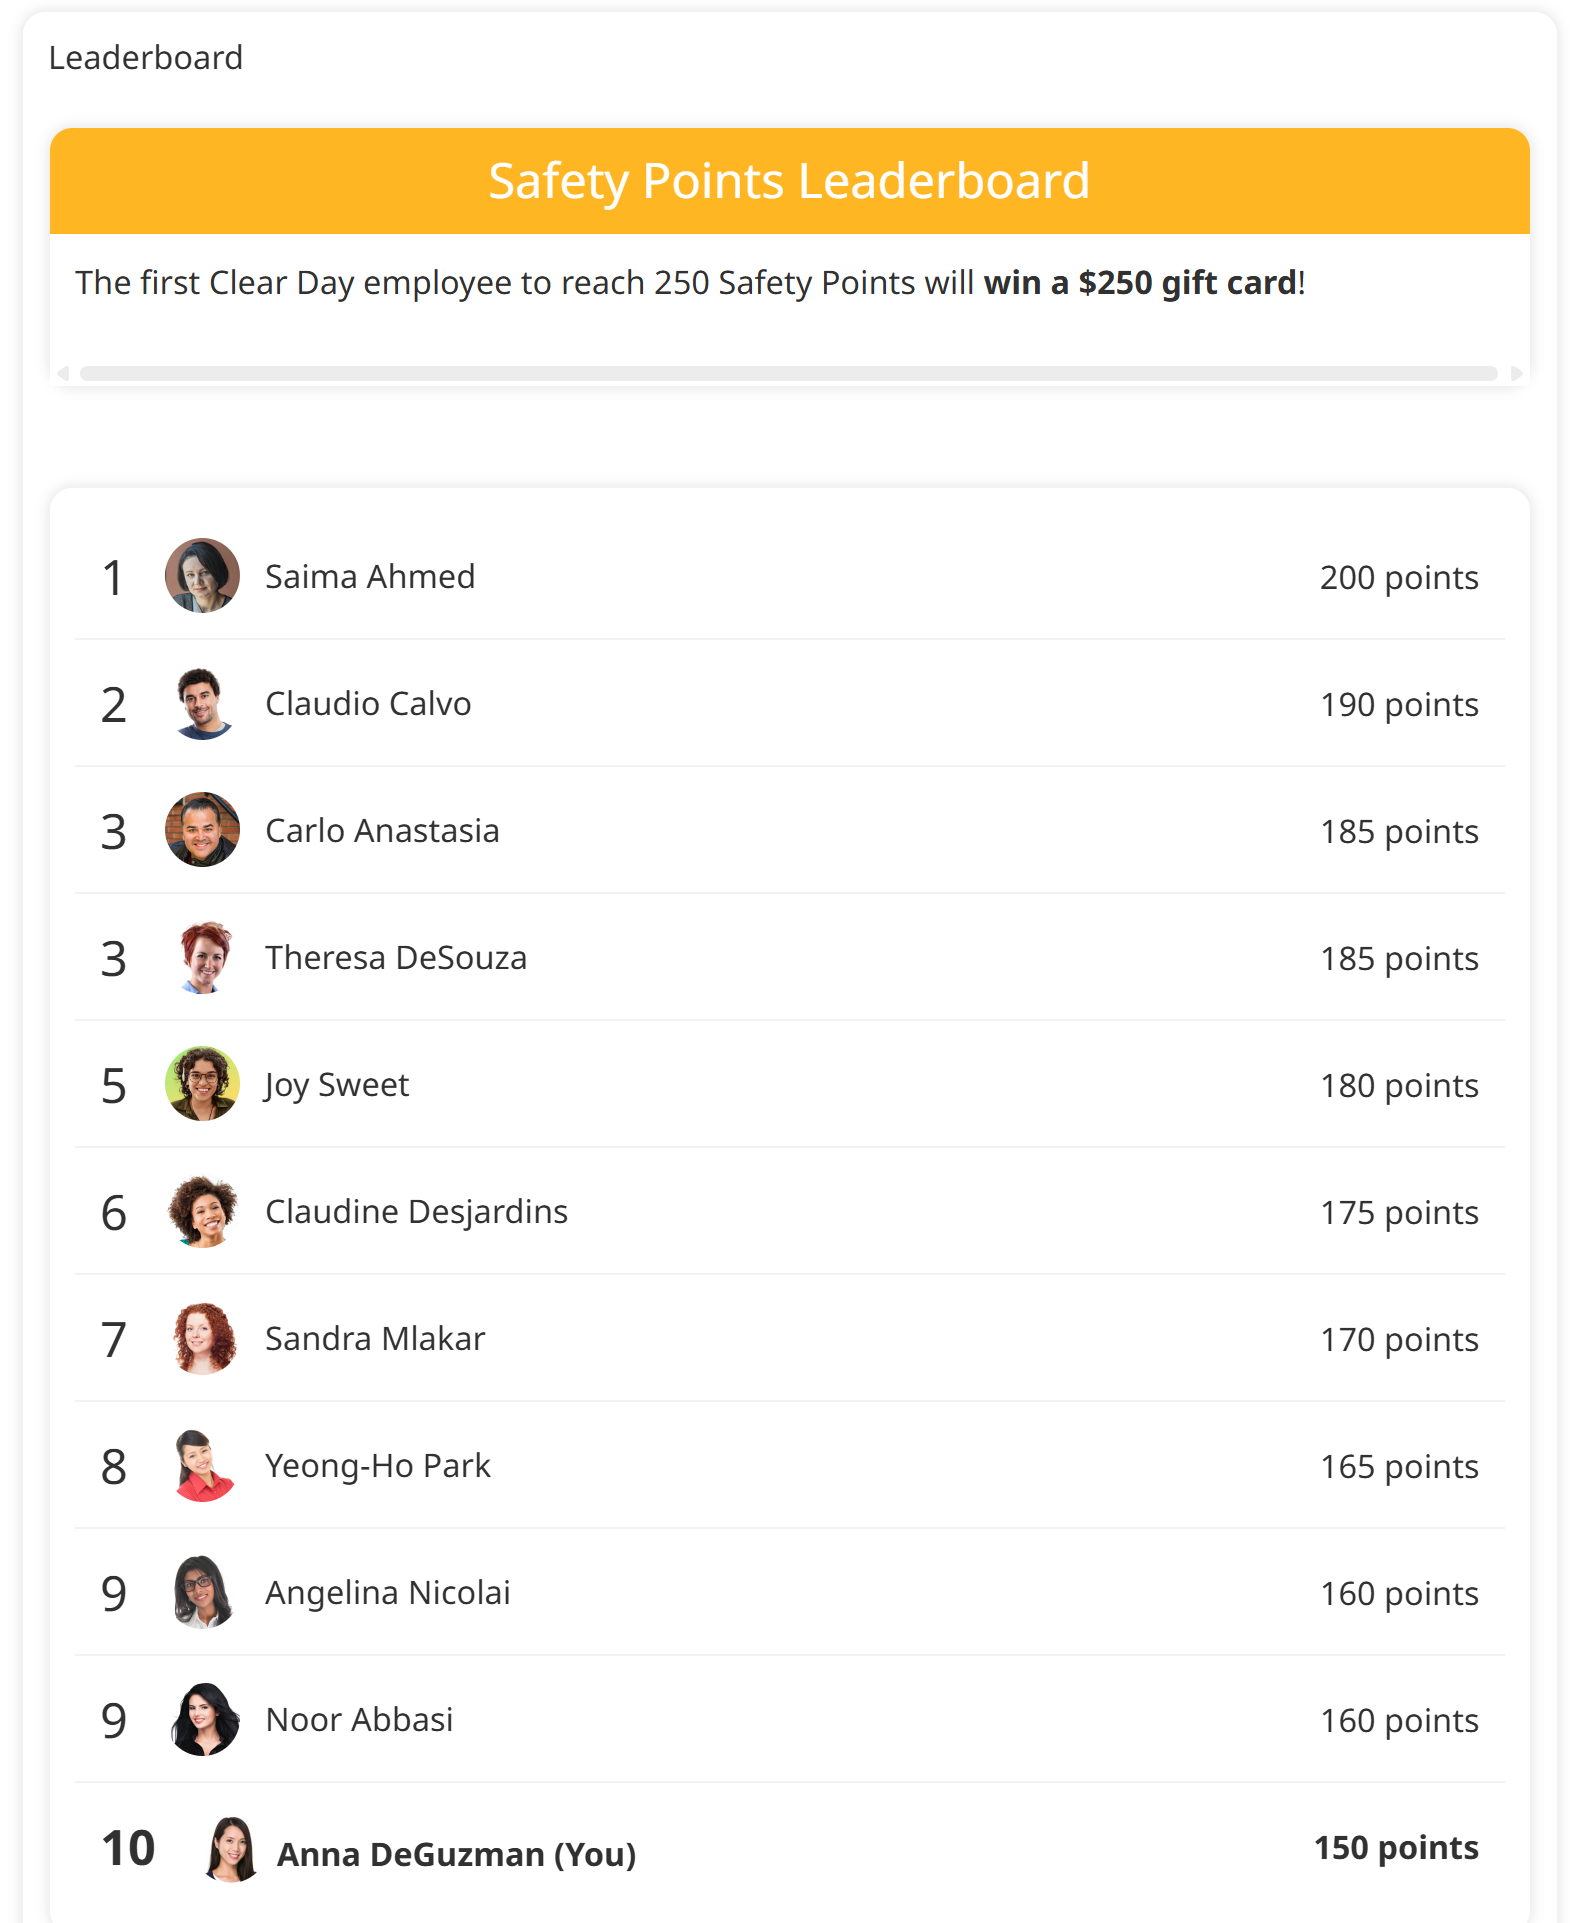Click the Joy Sweet name
The image size is (1570, 1923).
pyautogui.click(x=337, y=1085)
